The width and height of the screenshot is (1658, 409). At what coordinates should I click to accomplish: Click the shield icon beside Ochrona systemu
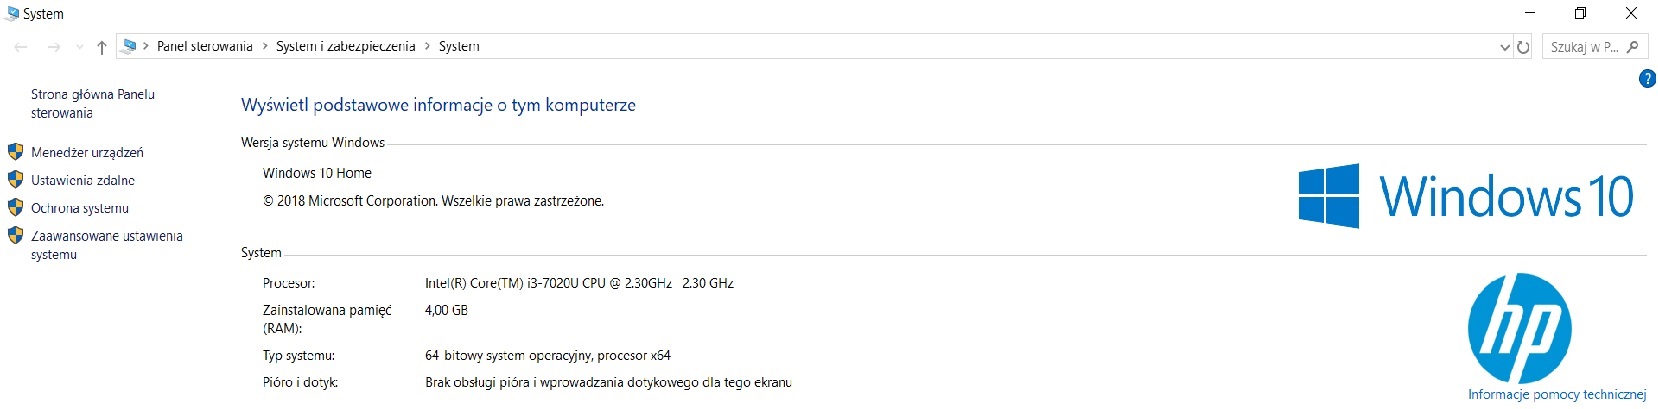pyautogui.click(x=15, y=208)
